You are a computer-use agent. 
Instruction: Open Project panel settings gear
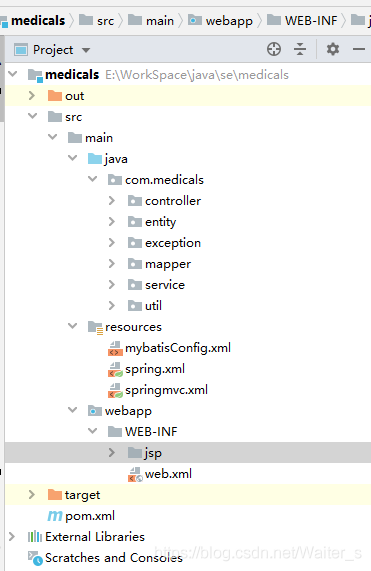333,49
